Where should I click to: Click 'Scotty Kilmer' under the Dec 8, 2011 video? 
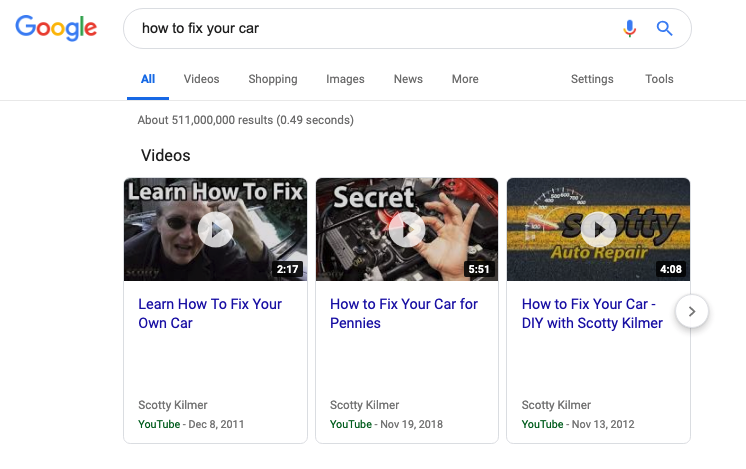[x=173, y=405]
